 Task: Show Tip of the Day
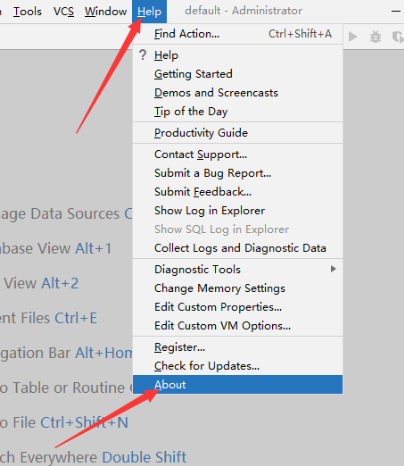(238, 111)
